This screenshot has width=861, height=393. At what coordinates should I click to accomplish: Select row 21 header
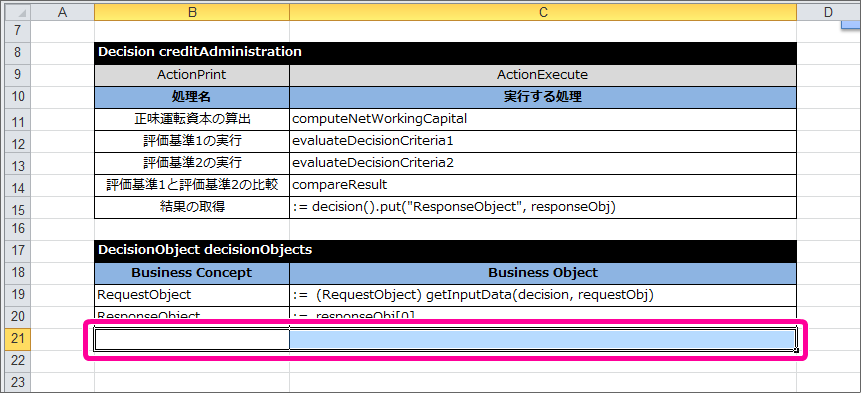click(18, 339)
